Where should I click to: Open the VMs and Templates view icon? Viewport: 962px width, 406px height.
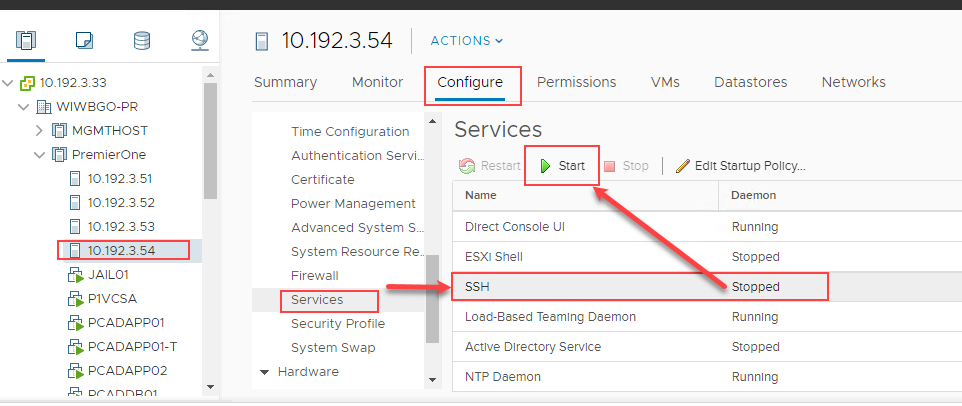[84, 41]
